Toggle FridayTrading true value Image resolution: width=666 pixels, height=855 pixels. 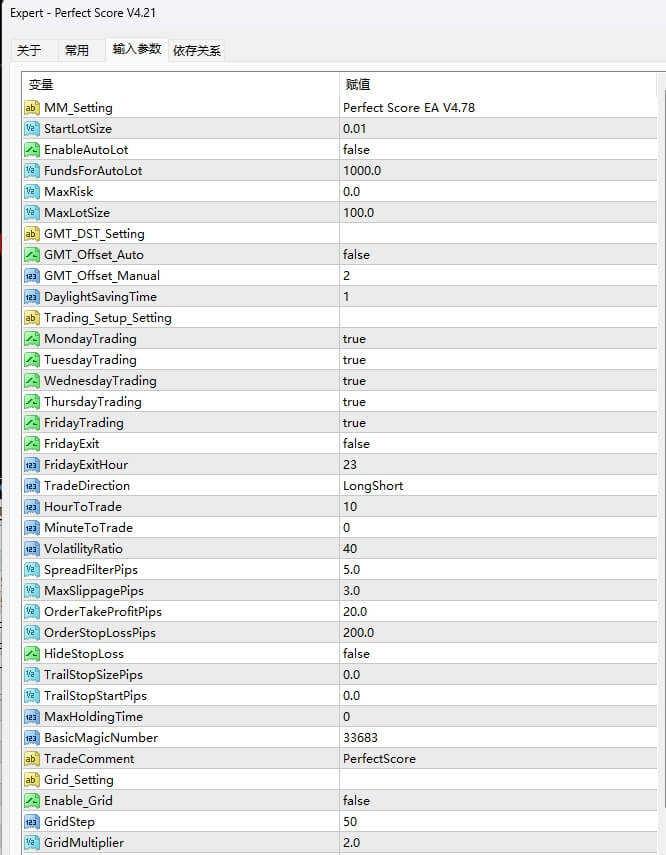(355, 423)
